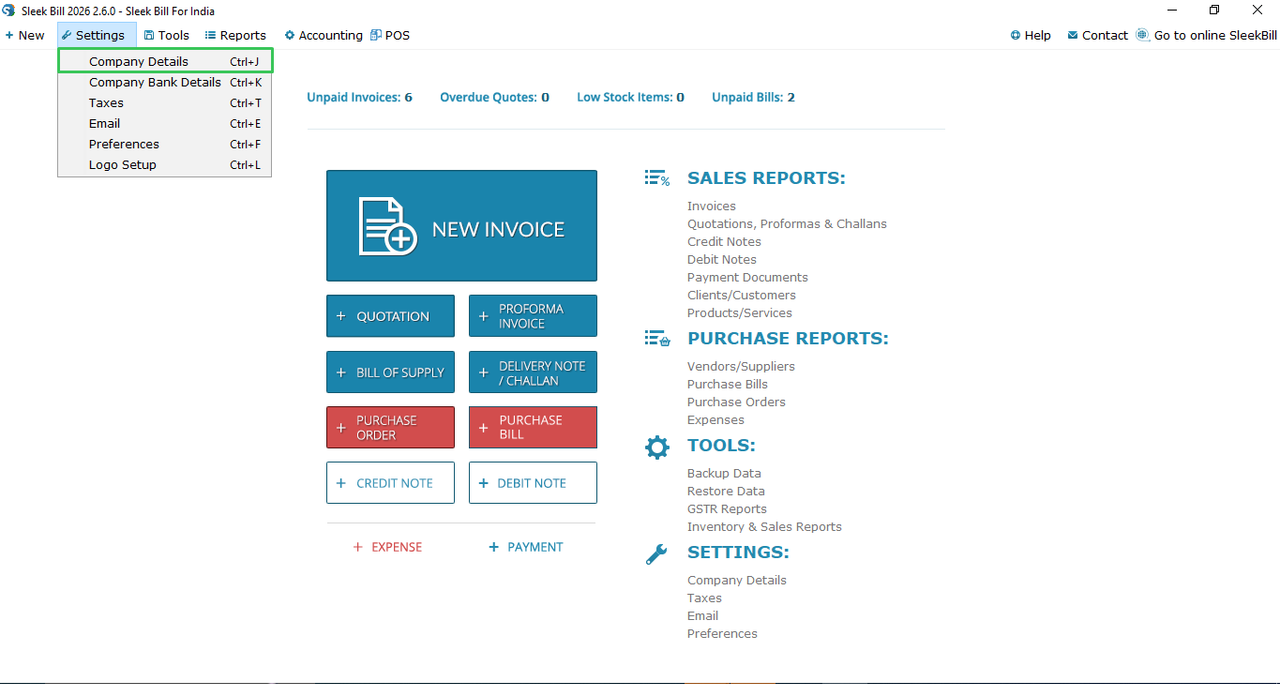This screenshot has width=1280, height=684.
Task: Record a new Payment
Action: point(526,547)
